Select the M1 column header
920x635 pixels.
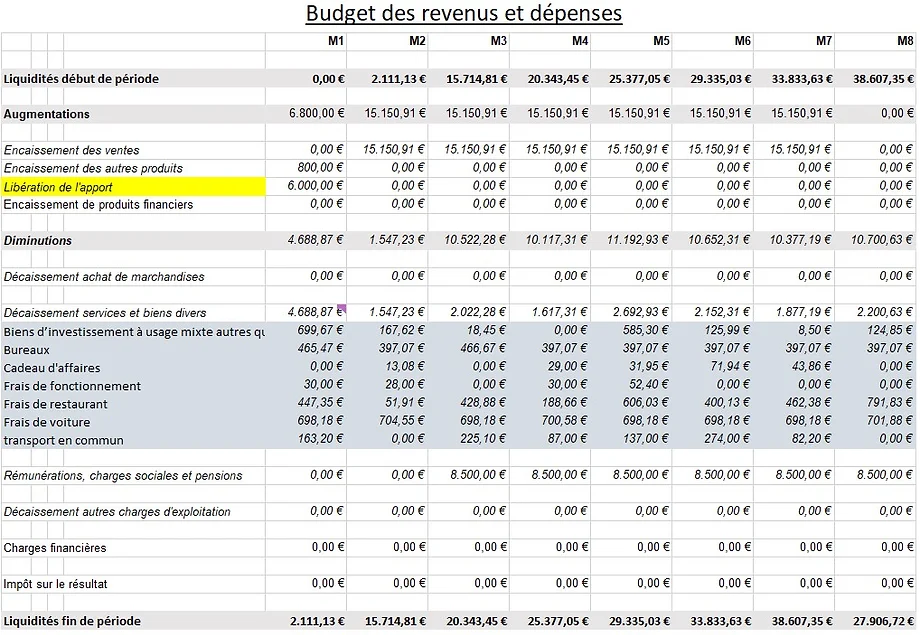tap(336, 41)
